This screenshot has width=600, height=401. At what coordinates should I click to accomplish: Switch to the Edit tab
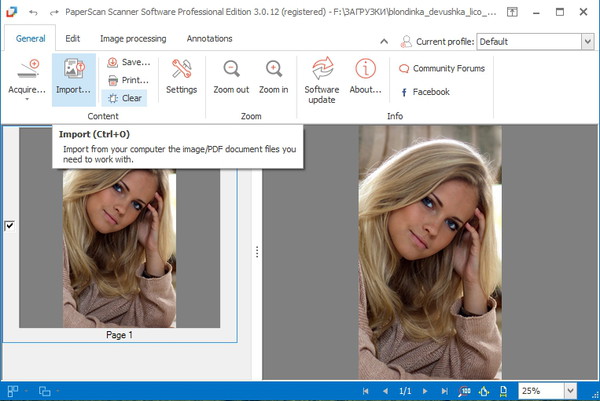(x=73, y=39)
